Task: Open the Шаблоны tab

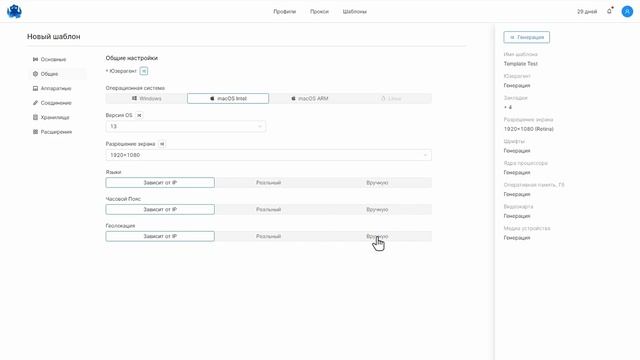Action: (355, 11)
